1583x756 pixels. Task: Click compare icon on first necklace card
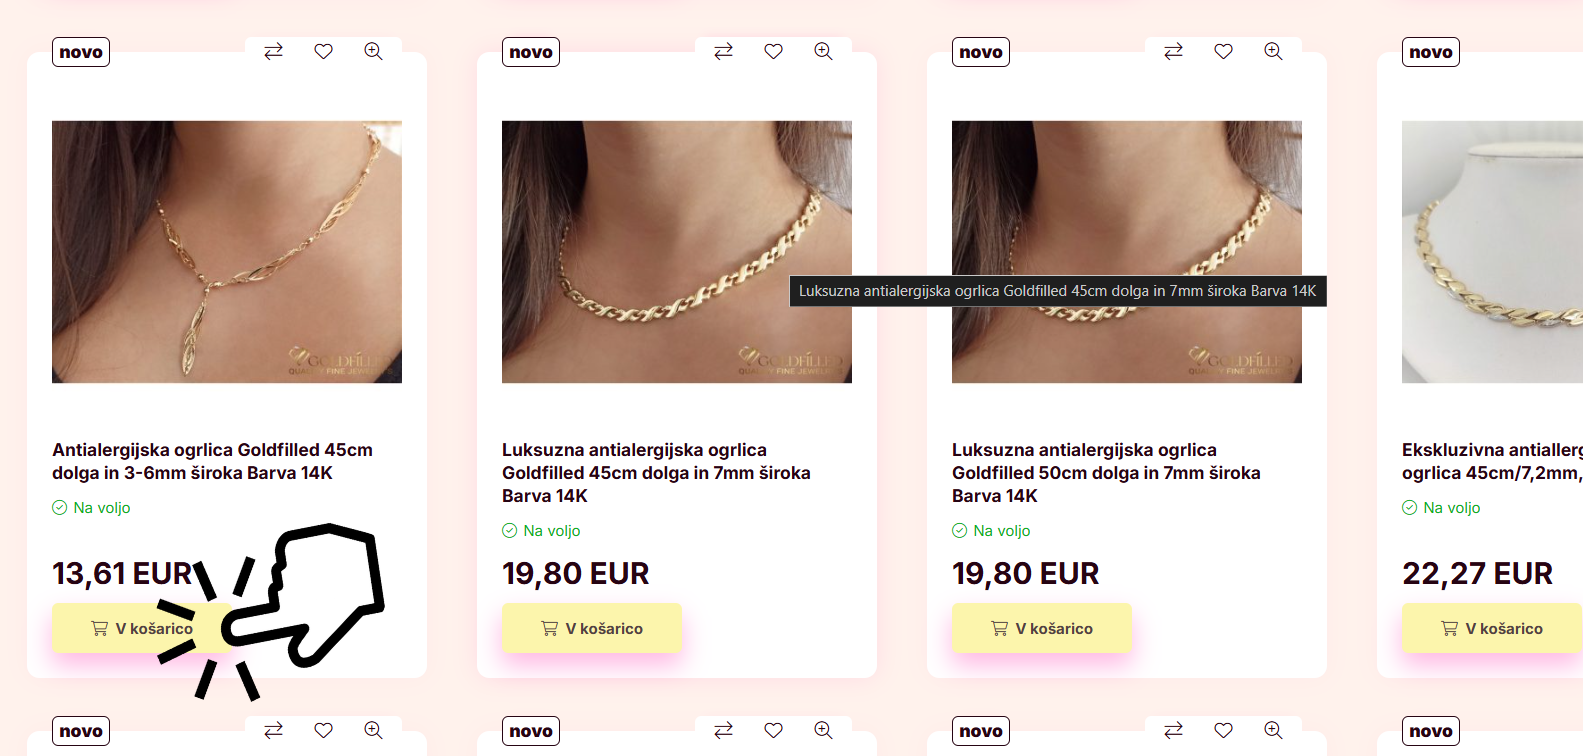(273, 51)
